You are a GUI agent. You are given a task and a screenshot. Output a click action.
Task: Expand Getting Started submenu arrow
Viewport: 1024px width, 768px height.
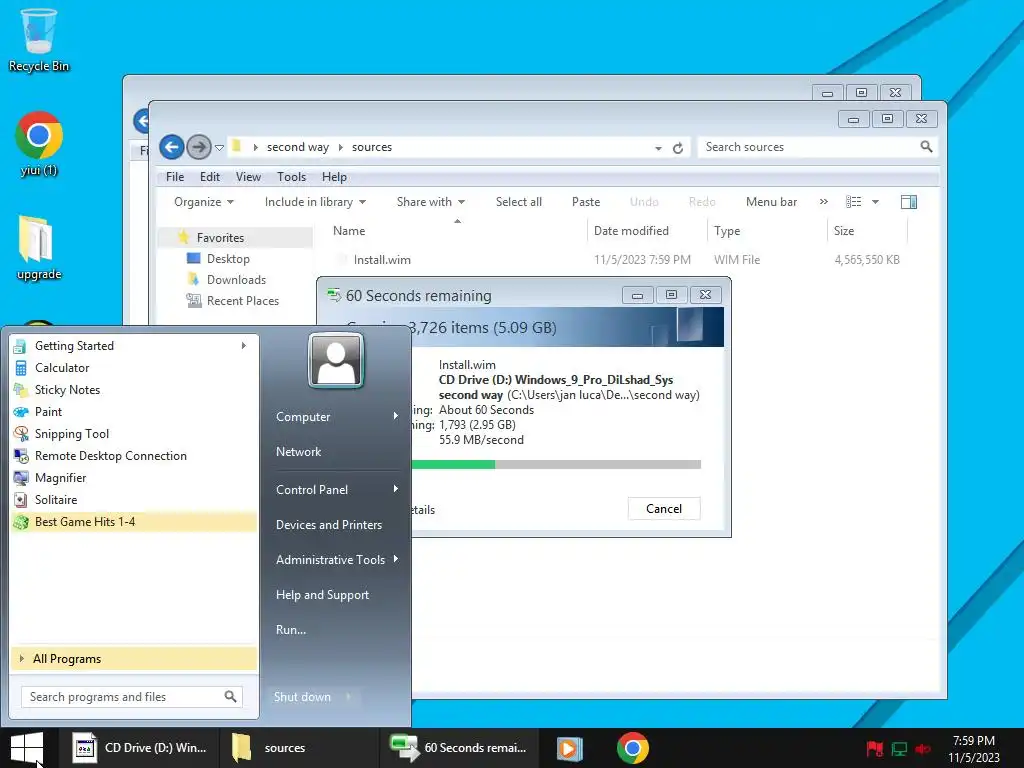tap(244, 345)
